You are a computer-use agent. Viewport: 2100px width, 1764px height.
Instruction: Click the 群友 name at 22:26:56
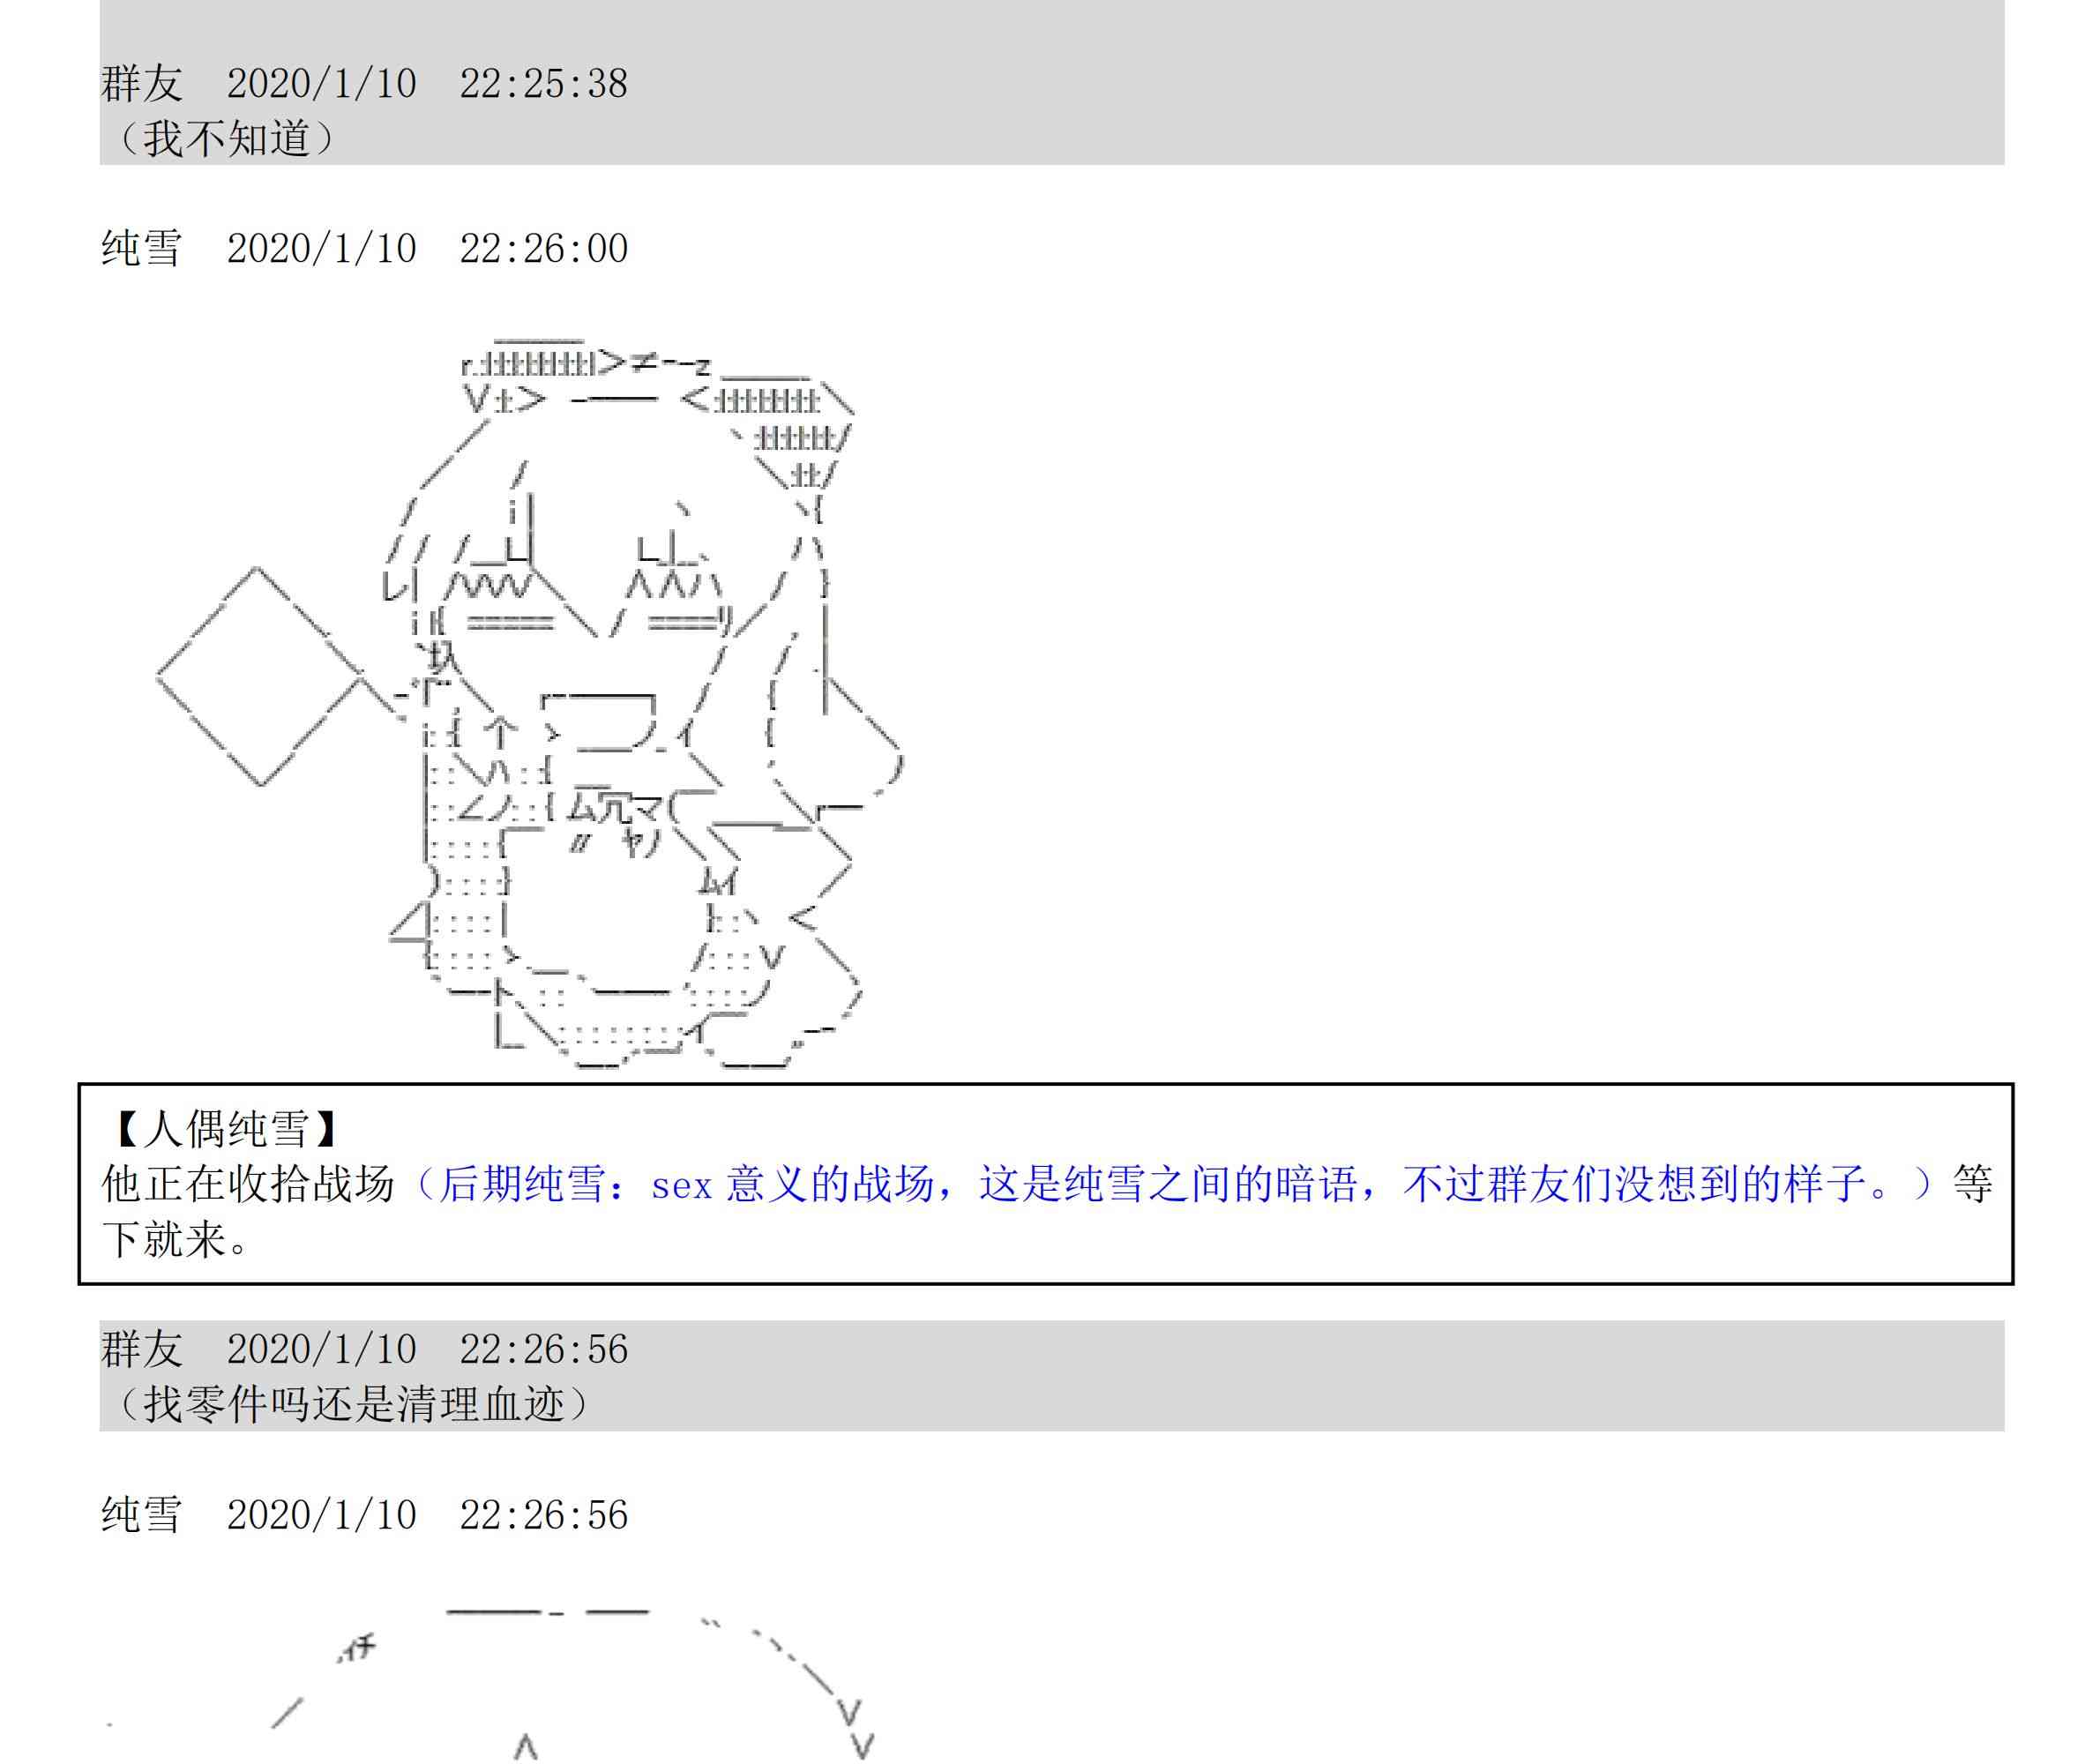click(141, 1350)
